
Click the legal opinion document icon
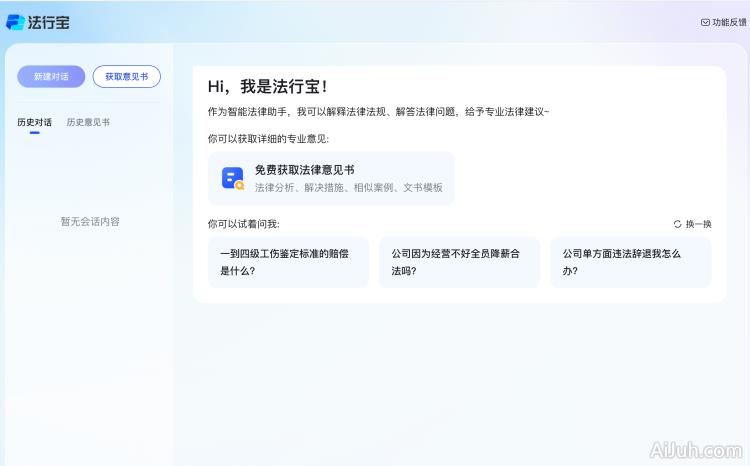click(232, 178)
